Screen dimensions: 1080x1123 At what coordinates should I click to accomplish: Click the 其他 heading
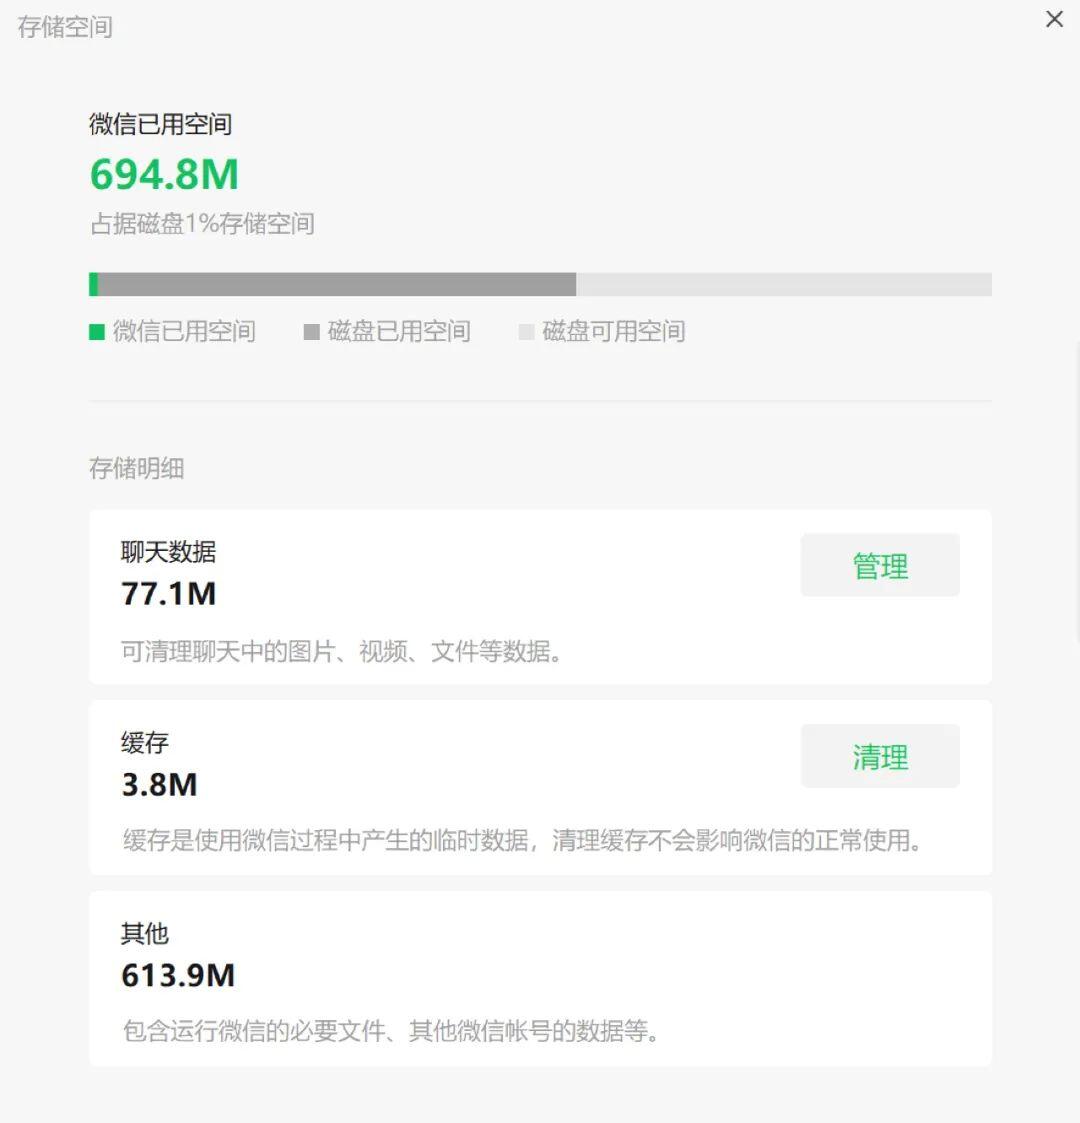pyautogui.click(x=145, y=934)
